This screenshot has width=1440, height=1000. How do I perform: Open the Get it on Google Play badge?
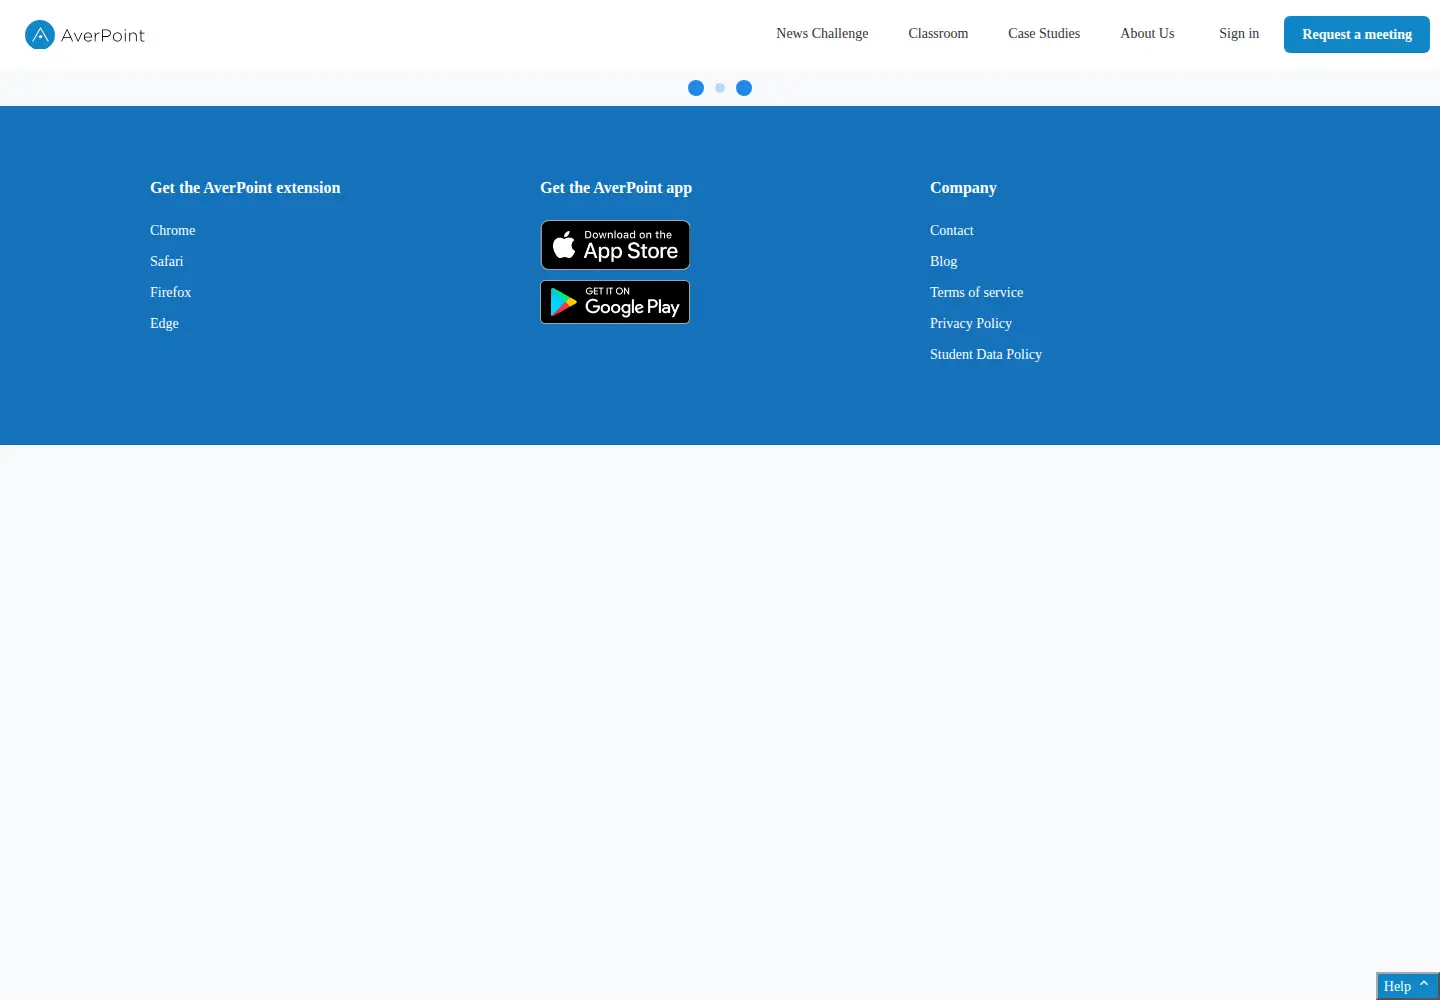coord(615,302)
